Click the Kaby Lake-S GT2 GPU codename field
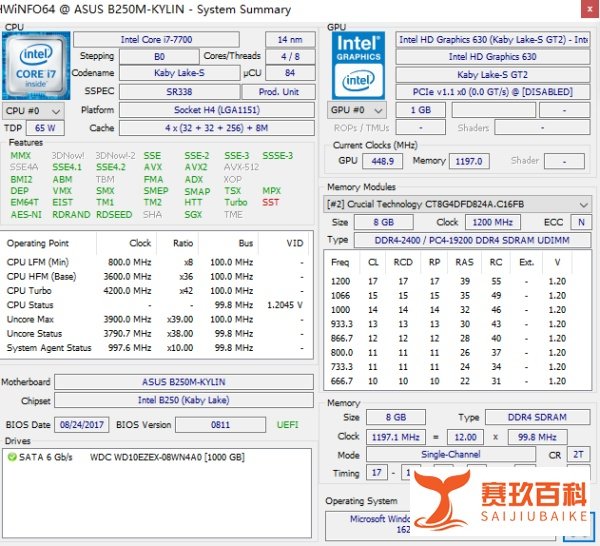600x546 pixels. coord(492,75)
